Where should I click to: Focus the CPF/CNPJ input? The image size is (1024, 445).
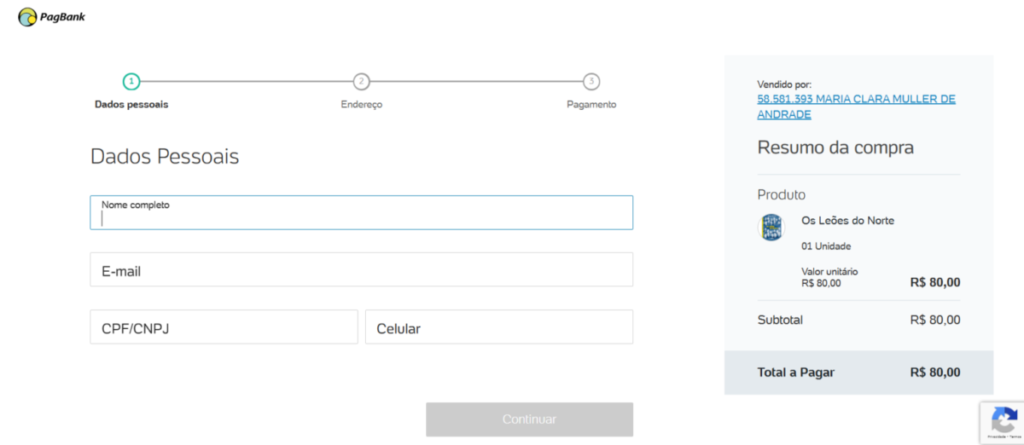[223, 327]
